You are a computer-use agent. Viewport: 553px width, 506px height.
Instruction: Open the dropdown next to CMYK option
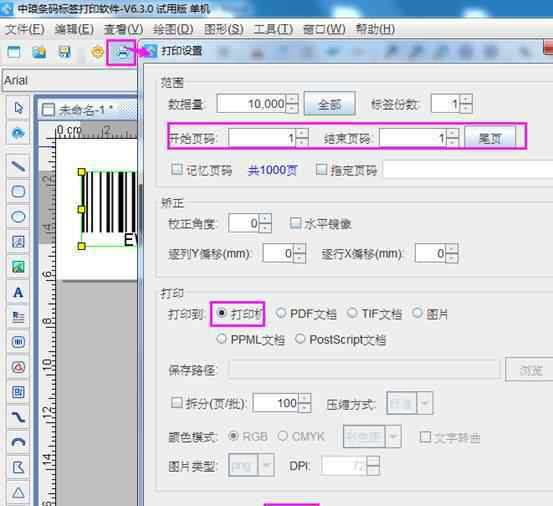393,437
